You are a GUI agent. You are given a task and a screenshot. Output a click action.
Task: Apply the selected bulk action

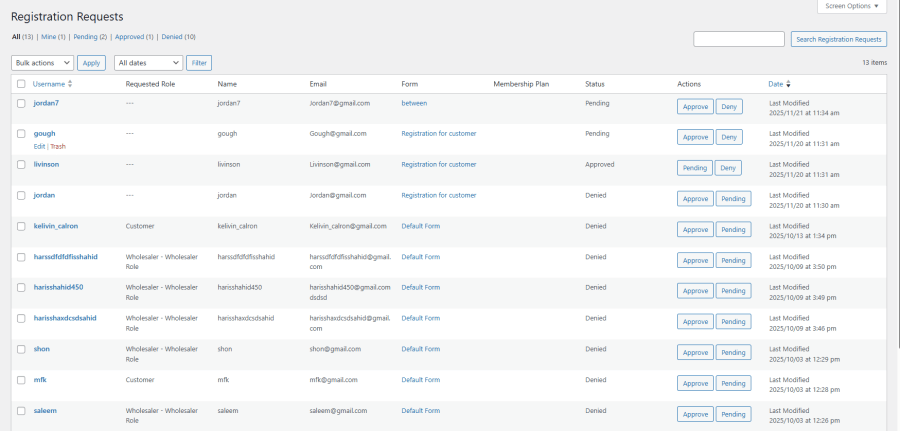pos(91,63)
